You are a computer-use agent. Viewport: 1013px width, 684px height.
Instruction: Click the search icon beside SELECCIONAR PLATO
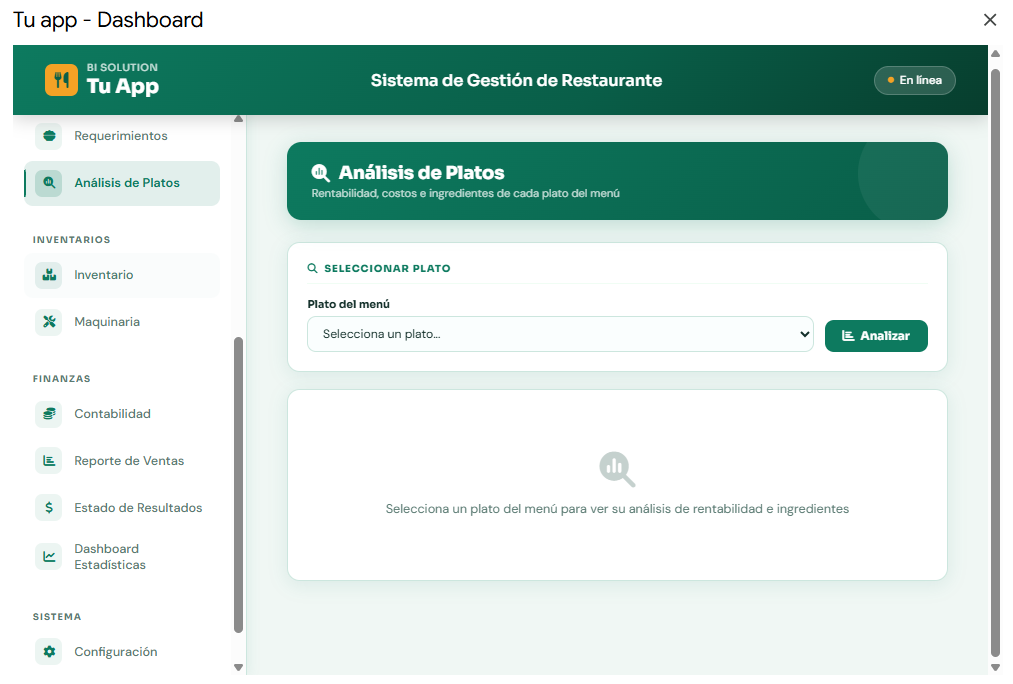(x=313, y=268)
